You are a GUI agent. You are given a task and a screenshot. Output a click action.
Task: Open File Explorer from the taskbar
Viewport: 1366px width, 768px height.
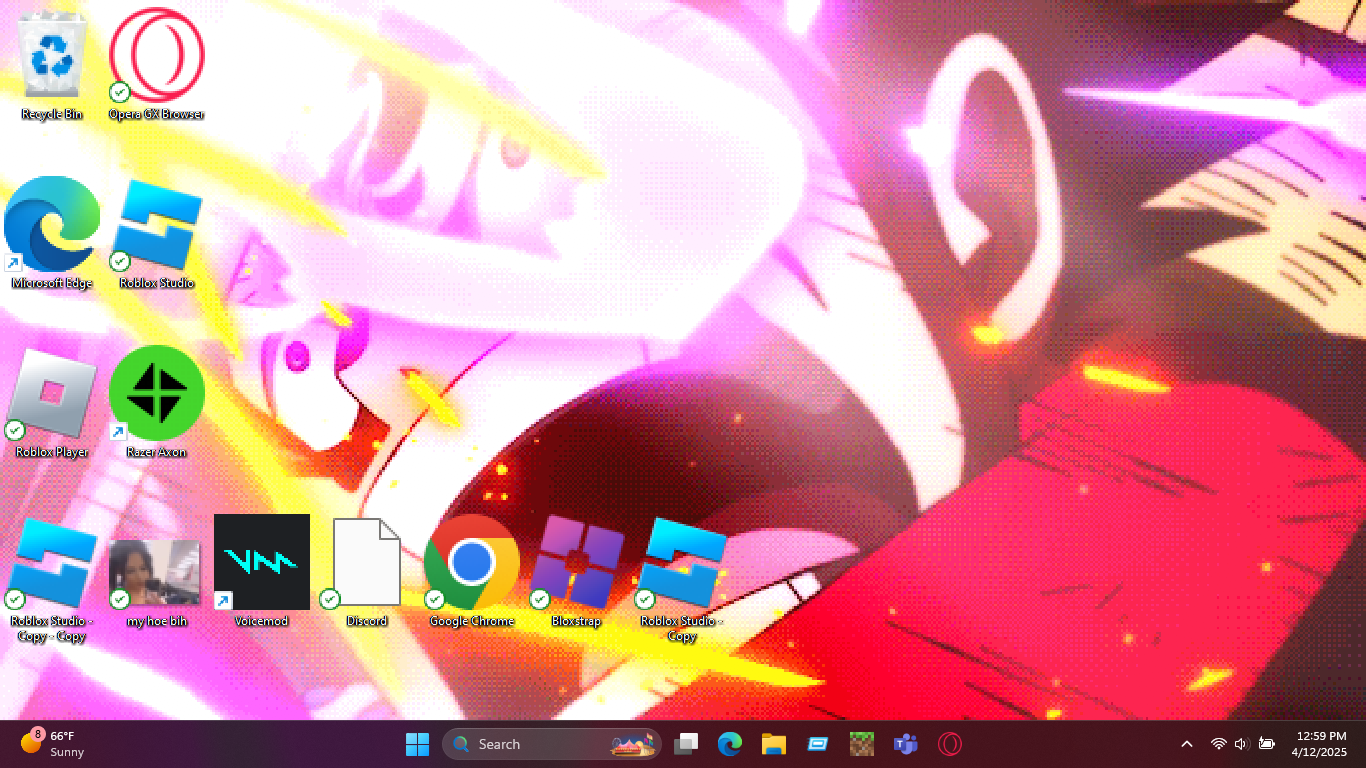[774, 744]
